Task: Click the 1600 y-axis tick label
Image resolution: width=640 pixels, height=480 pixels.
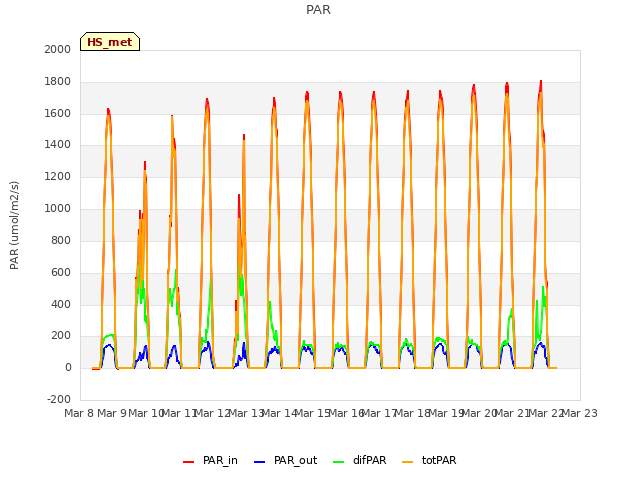Action: [x=58, y=113]
